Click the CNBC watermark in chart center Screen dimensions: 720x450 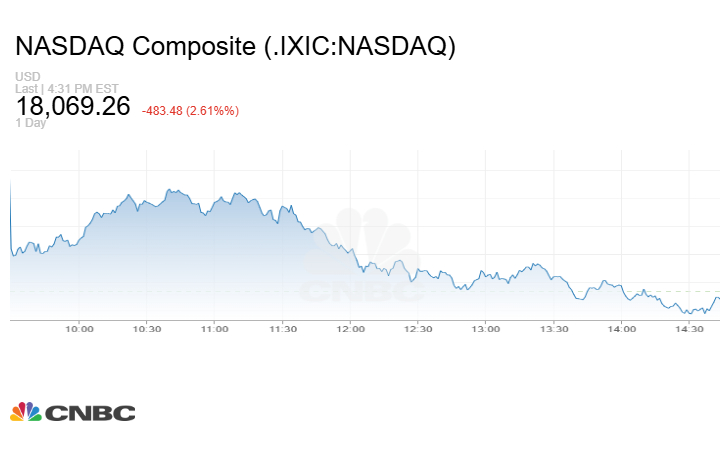364,260
